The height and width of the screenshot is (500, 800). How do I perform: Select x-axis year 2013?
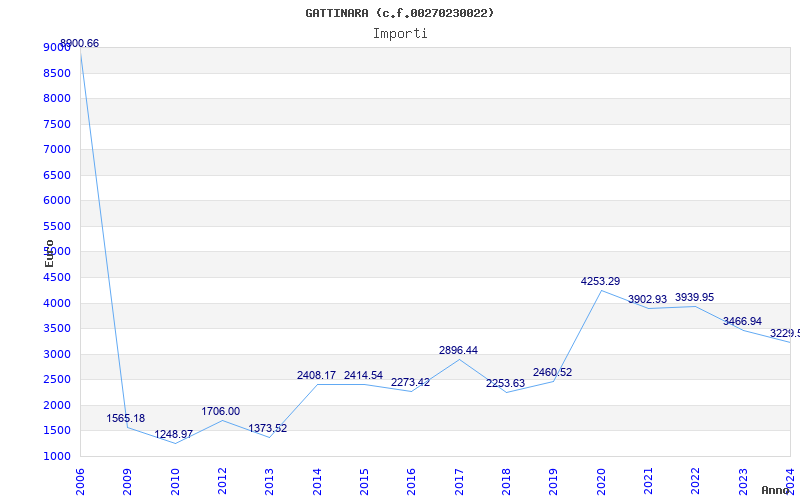point(269,482)
